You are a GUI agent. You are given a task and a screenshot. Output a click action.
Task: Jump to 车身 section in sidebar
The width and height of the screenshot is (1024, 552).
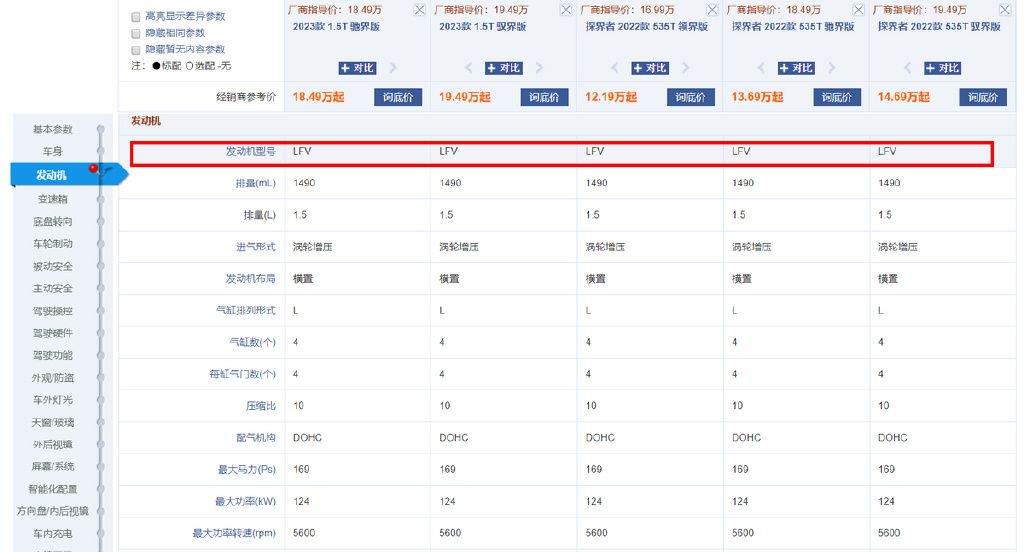tap(53, 152)
